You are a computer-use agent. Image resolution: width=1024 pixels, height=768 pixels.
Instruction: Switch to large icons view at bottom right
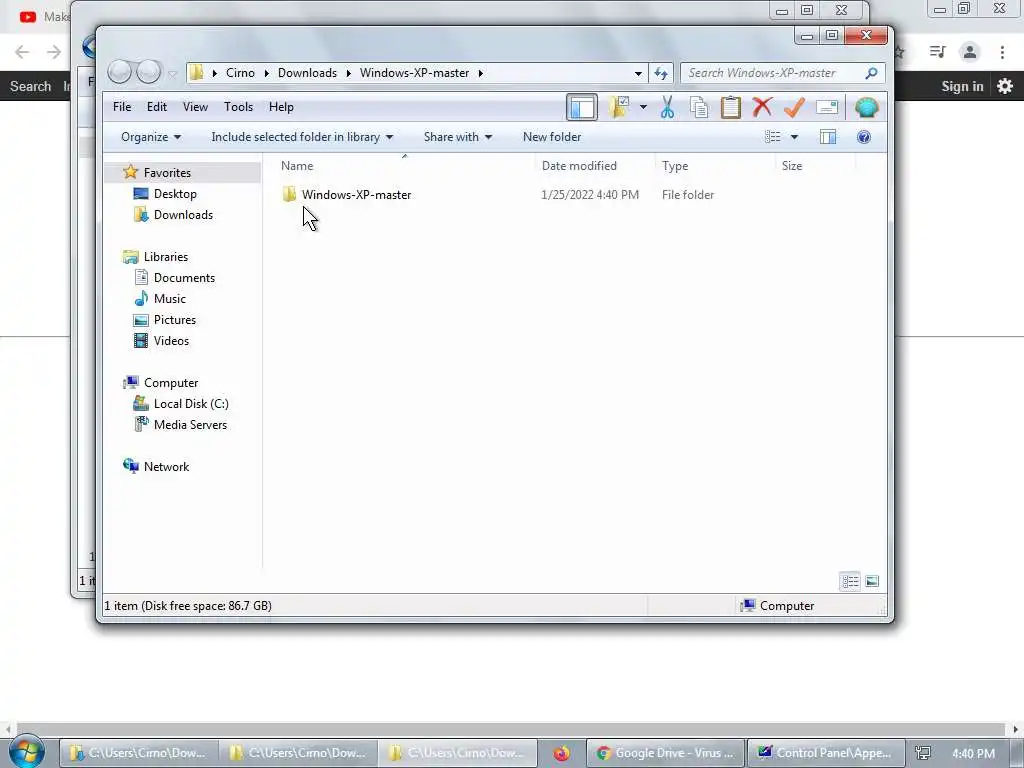click(872, 581)
